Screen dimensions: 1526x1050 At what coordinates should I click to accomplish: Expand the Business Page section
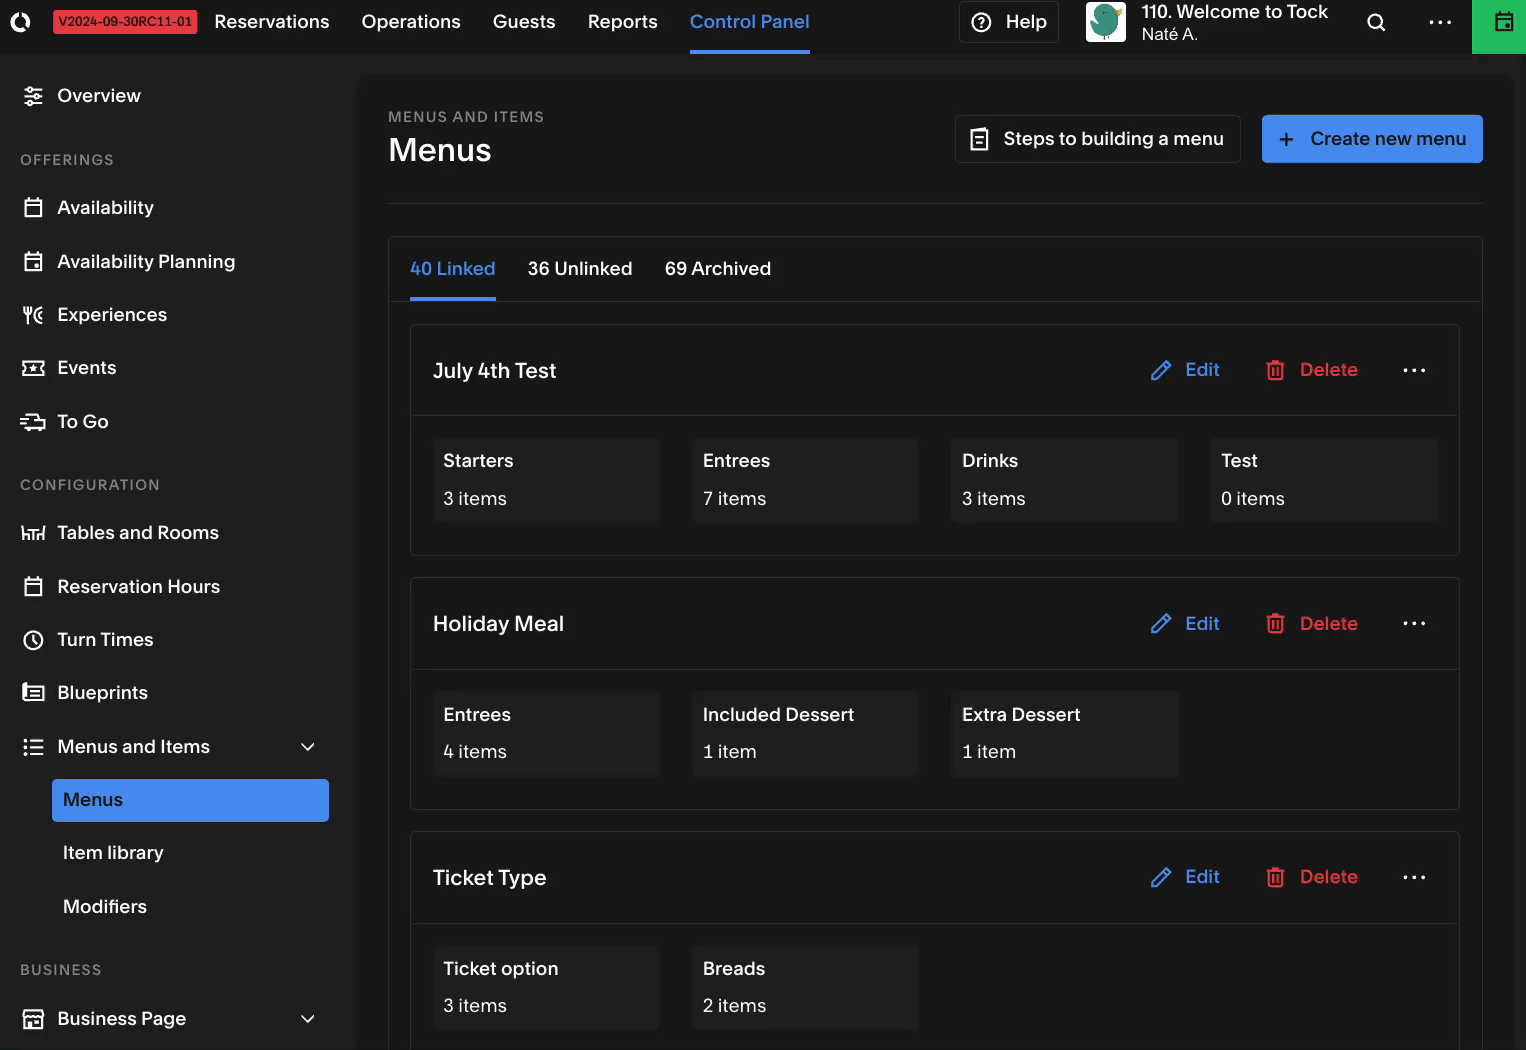(x=308, y=1019)
